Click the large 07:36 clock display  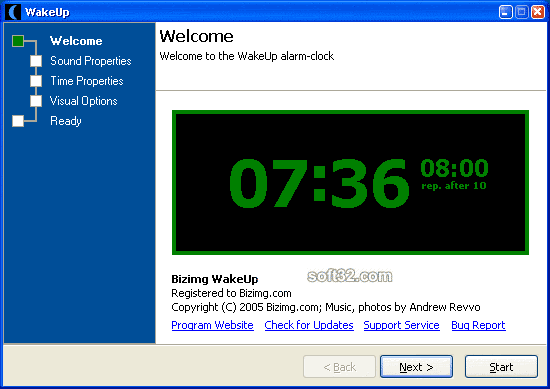[x=319, y=183]
